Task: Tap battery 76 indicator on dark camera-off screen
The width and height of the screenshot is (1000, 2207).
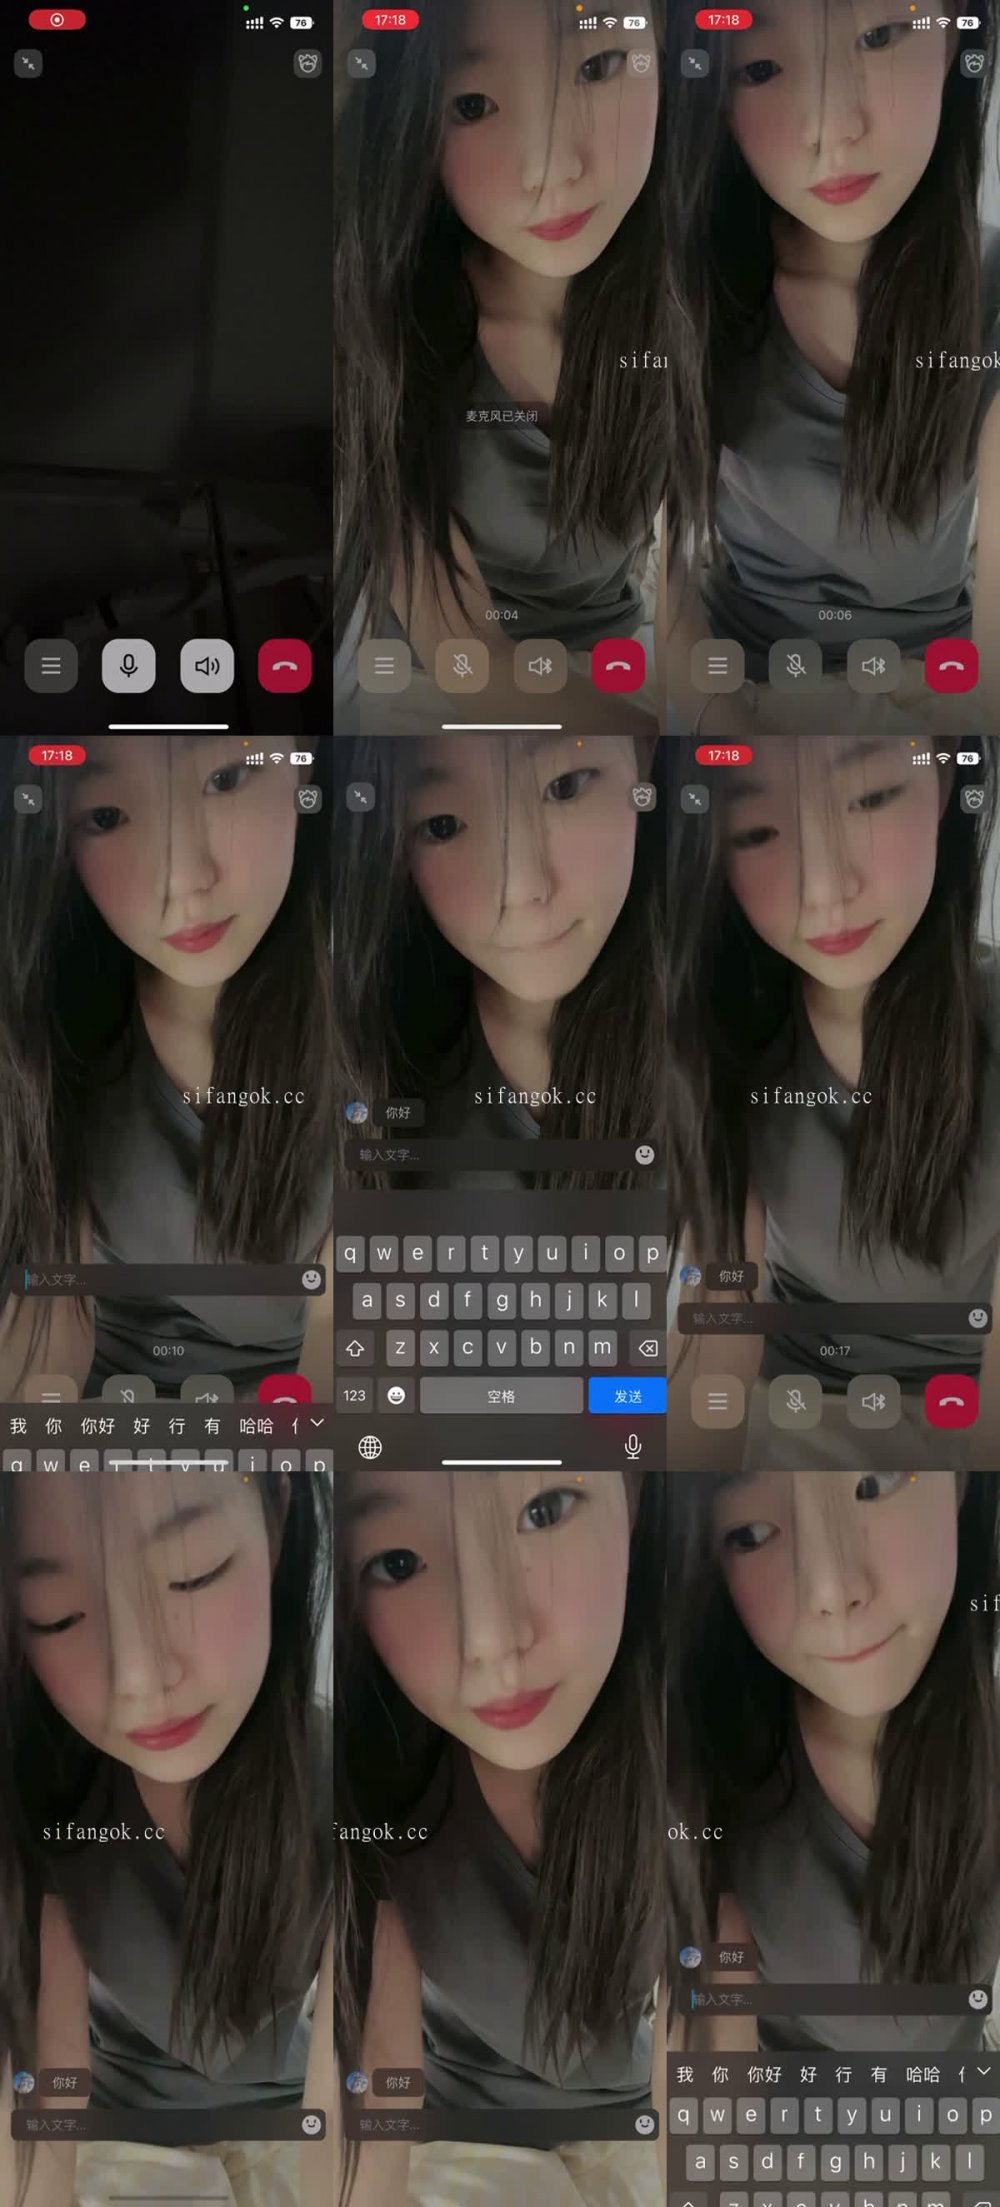Action: [301, 22]
